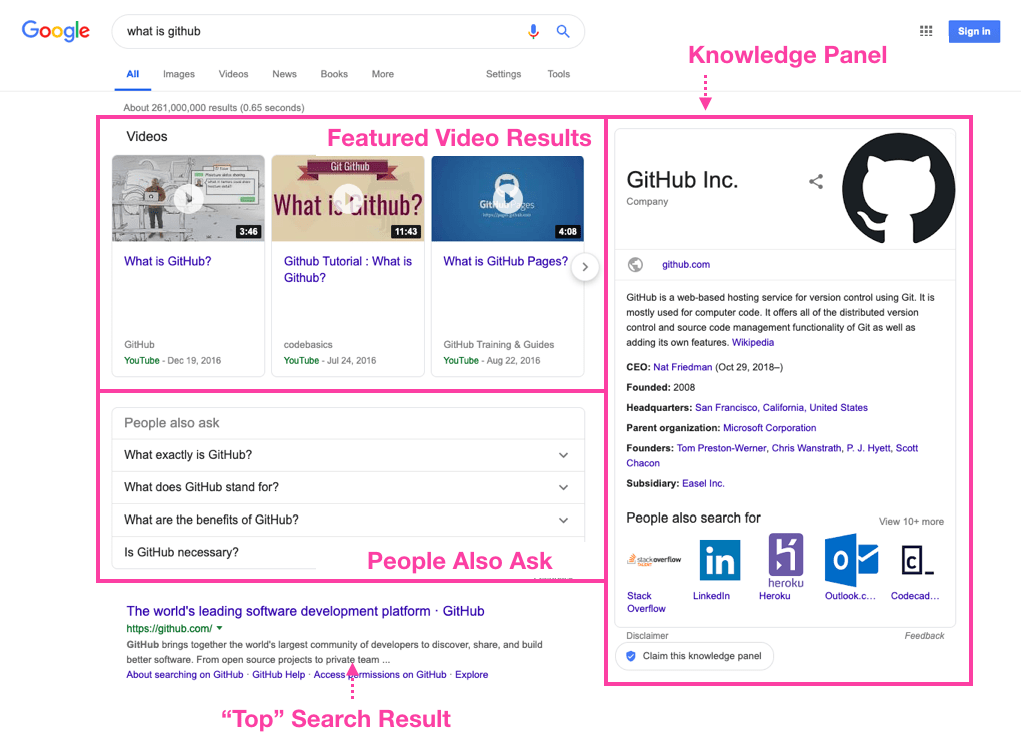The width and height of the screenshot is (1021, 745).
Task: Click the Google logo
Action: 56,31
